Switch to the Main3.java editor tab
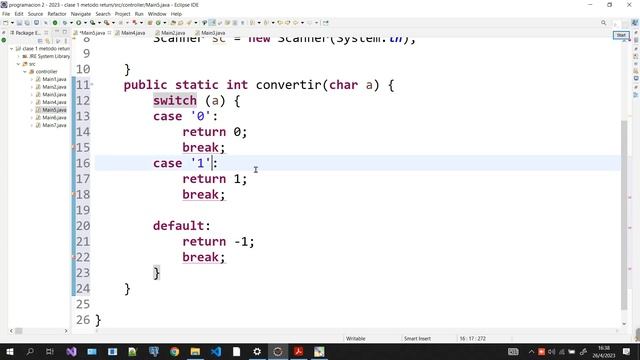Screen dimensions: 640x360 pos(210,33)
